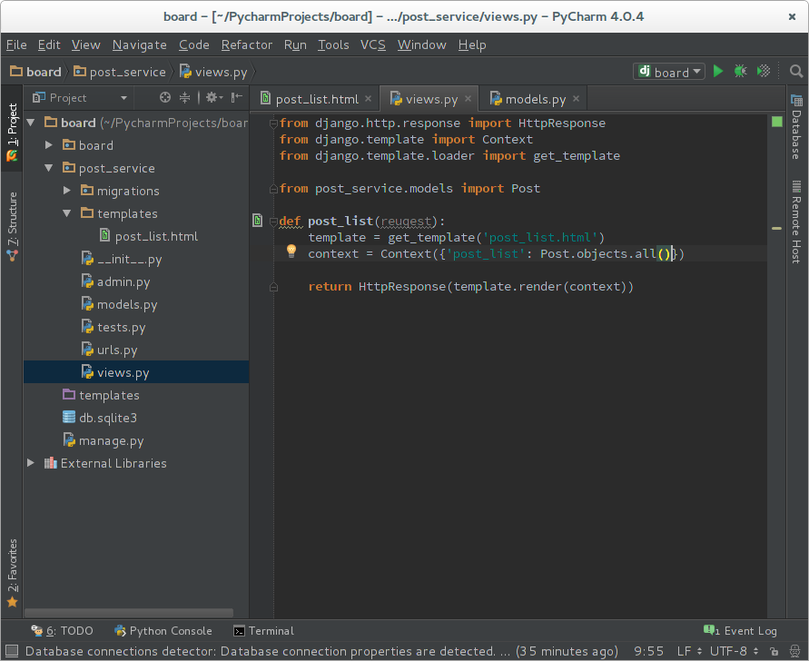The image size is (809, 661).
Task: Run the board configuration with green play button
Action: (x=718, y=71)
